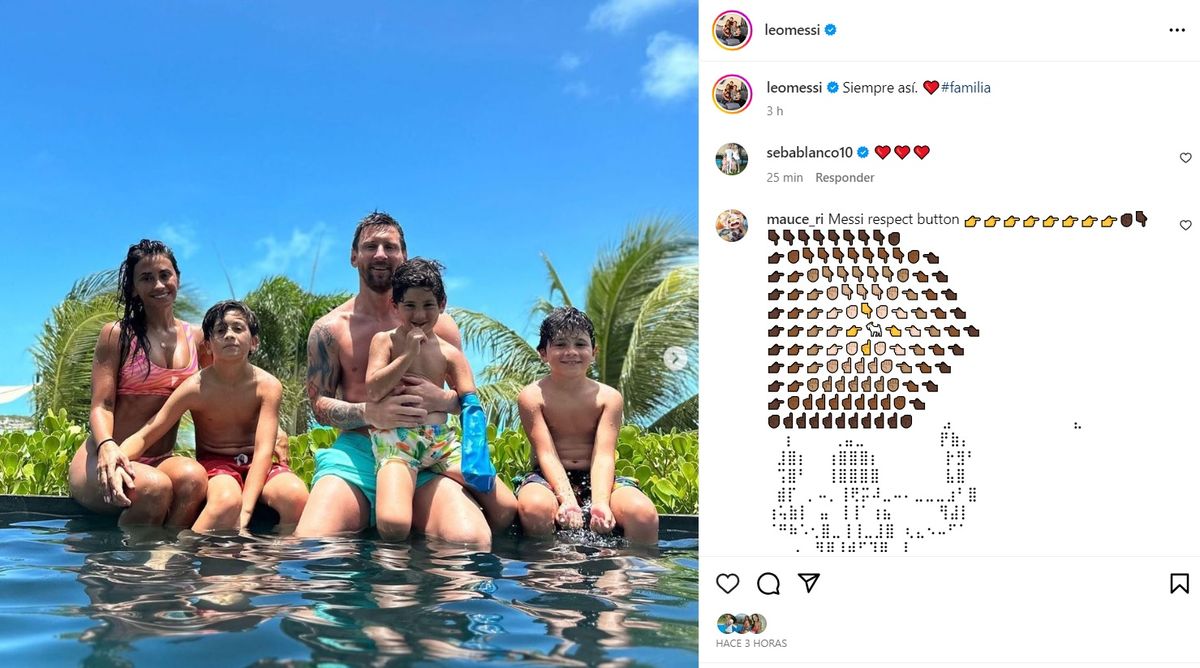Viewport: 1200px width, 668px height.
Task: Open the leomessi username in the header
Action: click(x=793, y=30)
